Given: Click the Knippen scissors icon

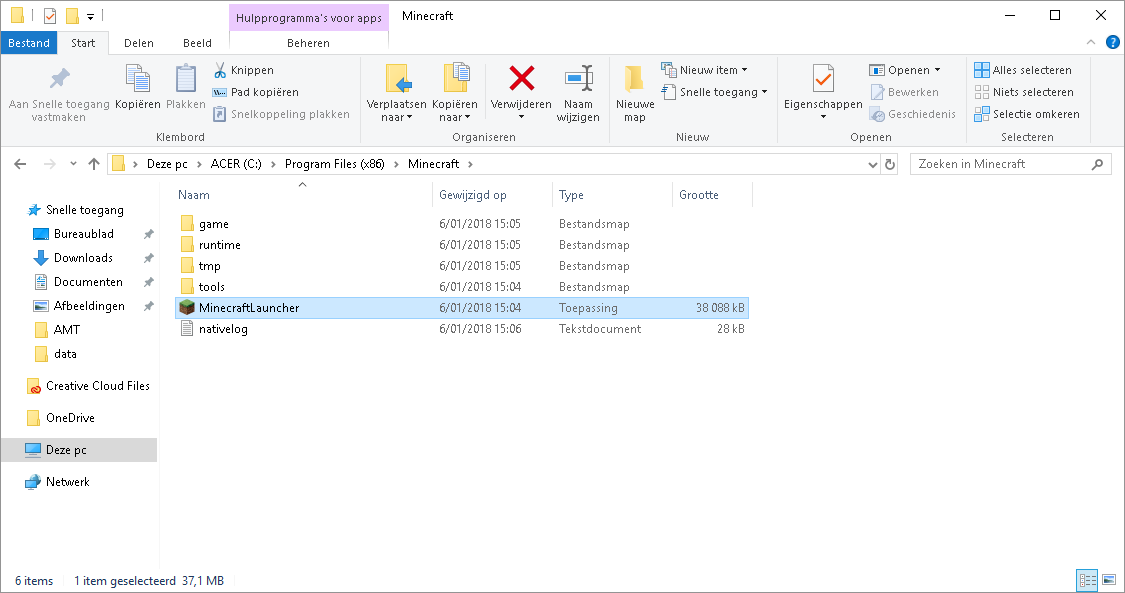Looking at the screenshot, I should [220, 70].
